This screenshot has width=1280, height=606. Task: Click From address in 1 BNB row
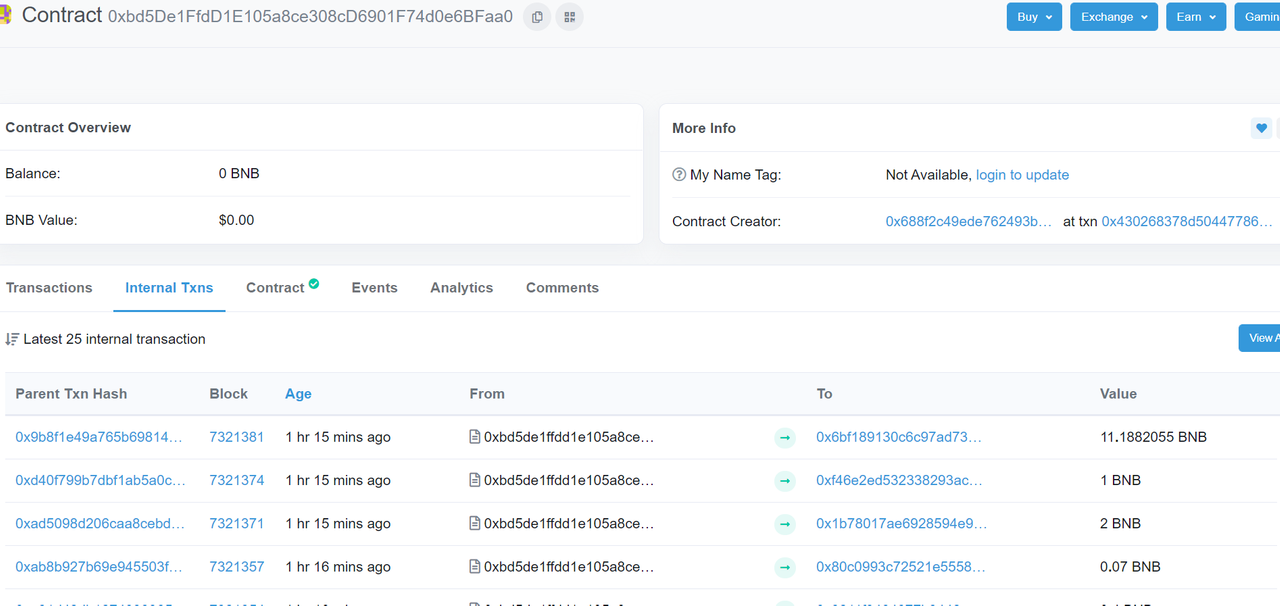point(569,480)
